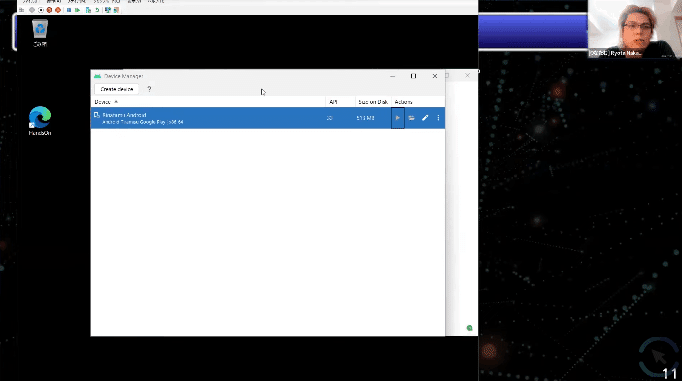Click the device's size on disk value

(365, 118)
